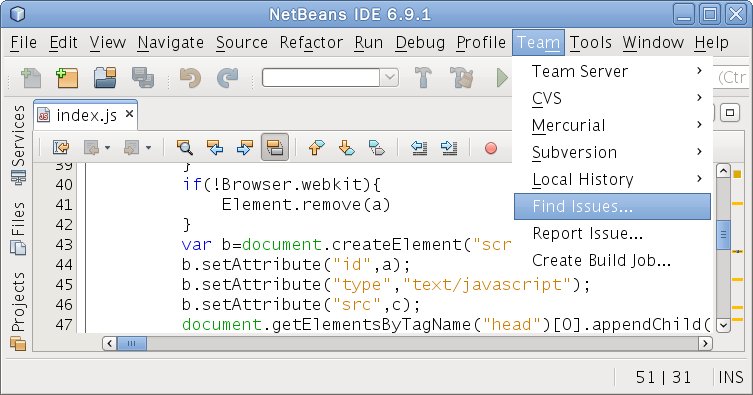Screen dimensions: 753x395
Task: Click the Find Selection magnifier icon
Action: tap(184, 147)
